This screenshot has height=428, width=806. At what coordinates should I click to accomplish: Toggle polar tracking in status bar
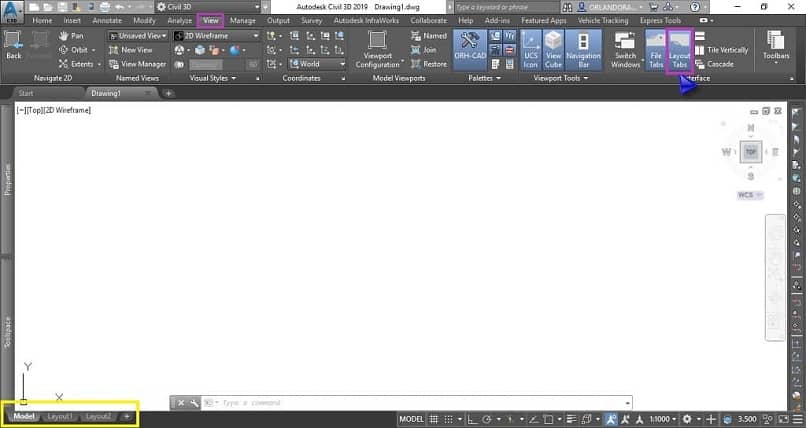486,419
